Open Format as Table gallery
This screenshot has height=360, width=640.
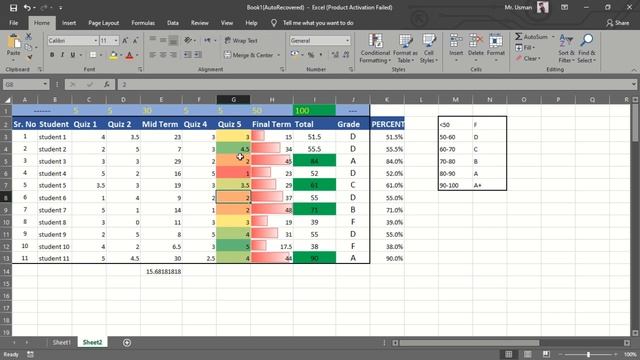pos(405,48)
